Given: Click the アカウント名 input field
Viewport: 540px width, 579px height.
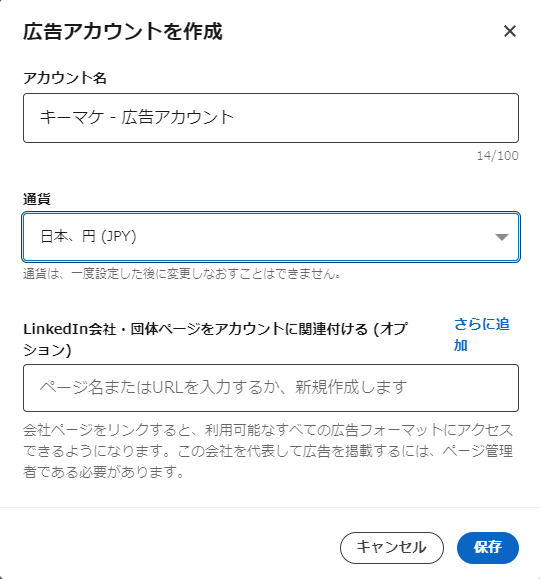Looking at the screenshot, I should point(271,118).
